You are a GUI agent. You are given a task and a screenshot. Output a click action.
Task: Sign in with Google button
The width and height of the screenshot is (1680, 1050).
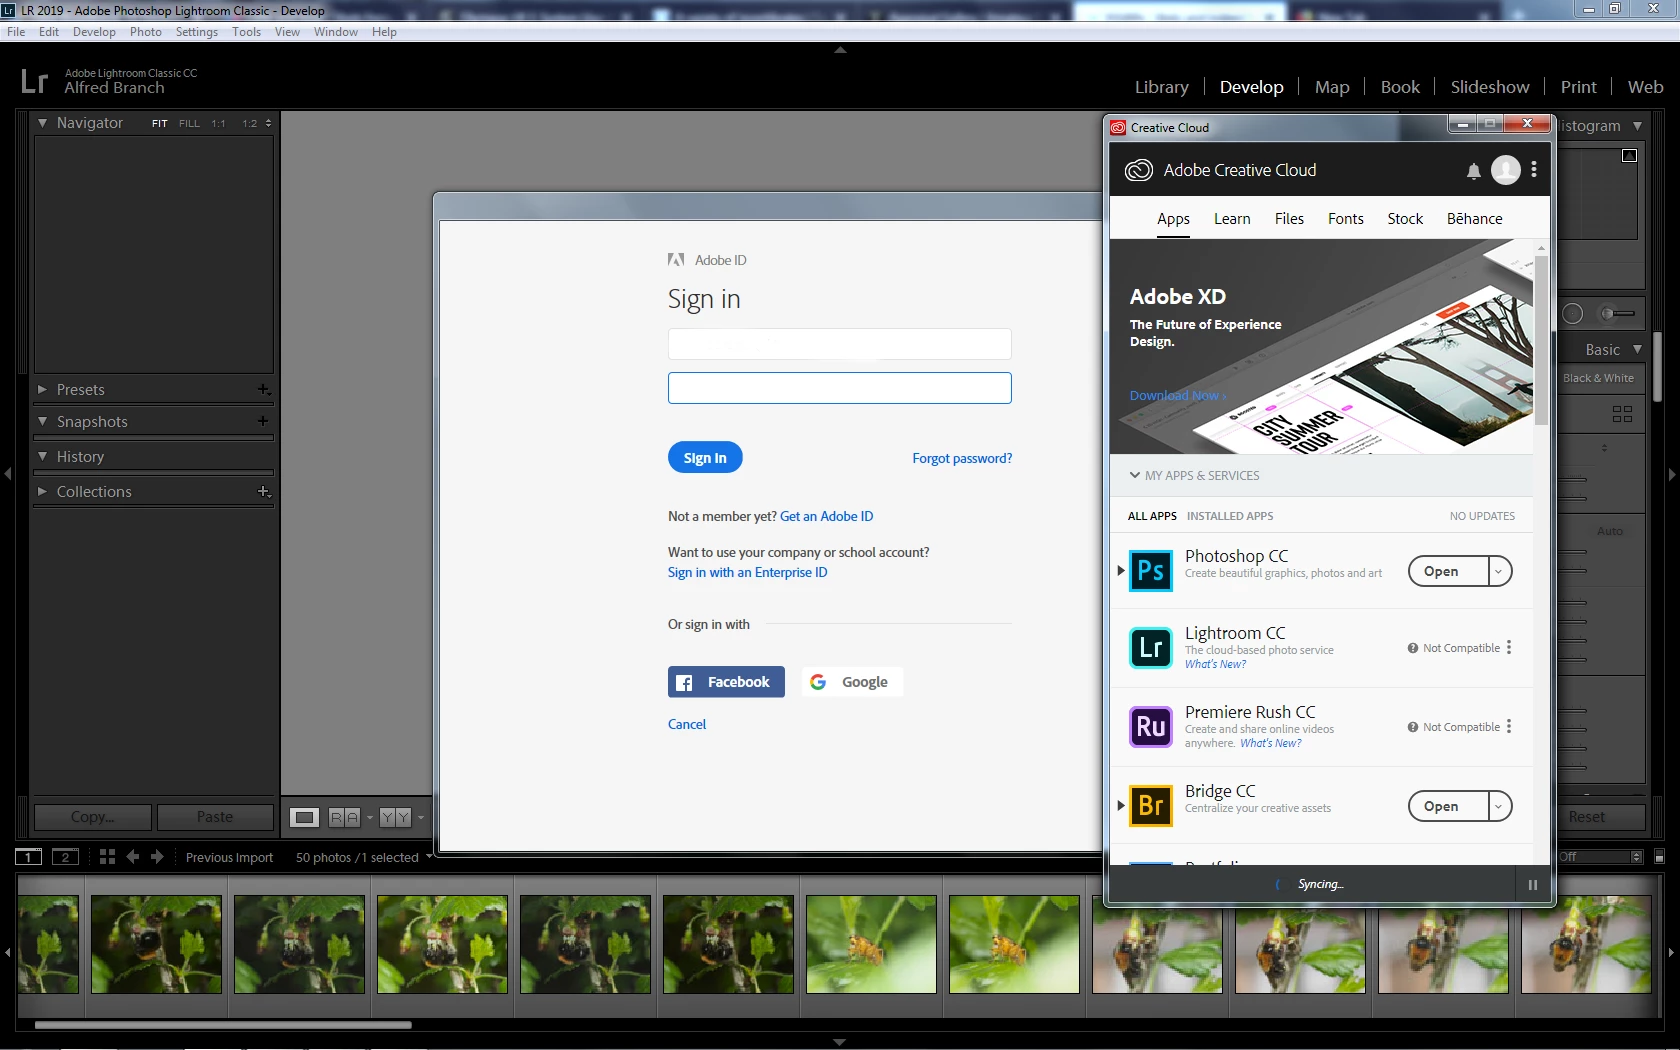[x=852, y=682]
